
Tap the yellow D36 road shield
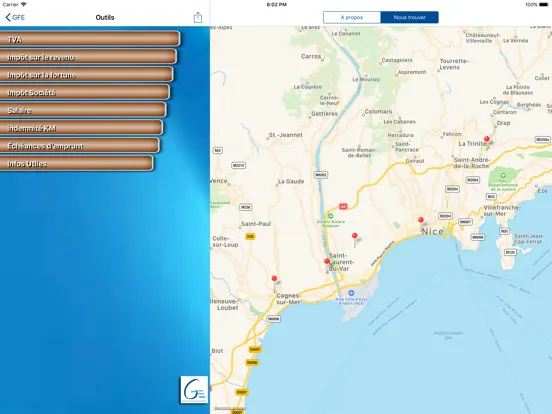tap(250, 237)
